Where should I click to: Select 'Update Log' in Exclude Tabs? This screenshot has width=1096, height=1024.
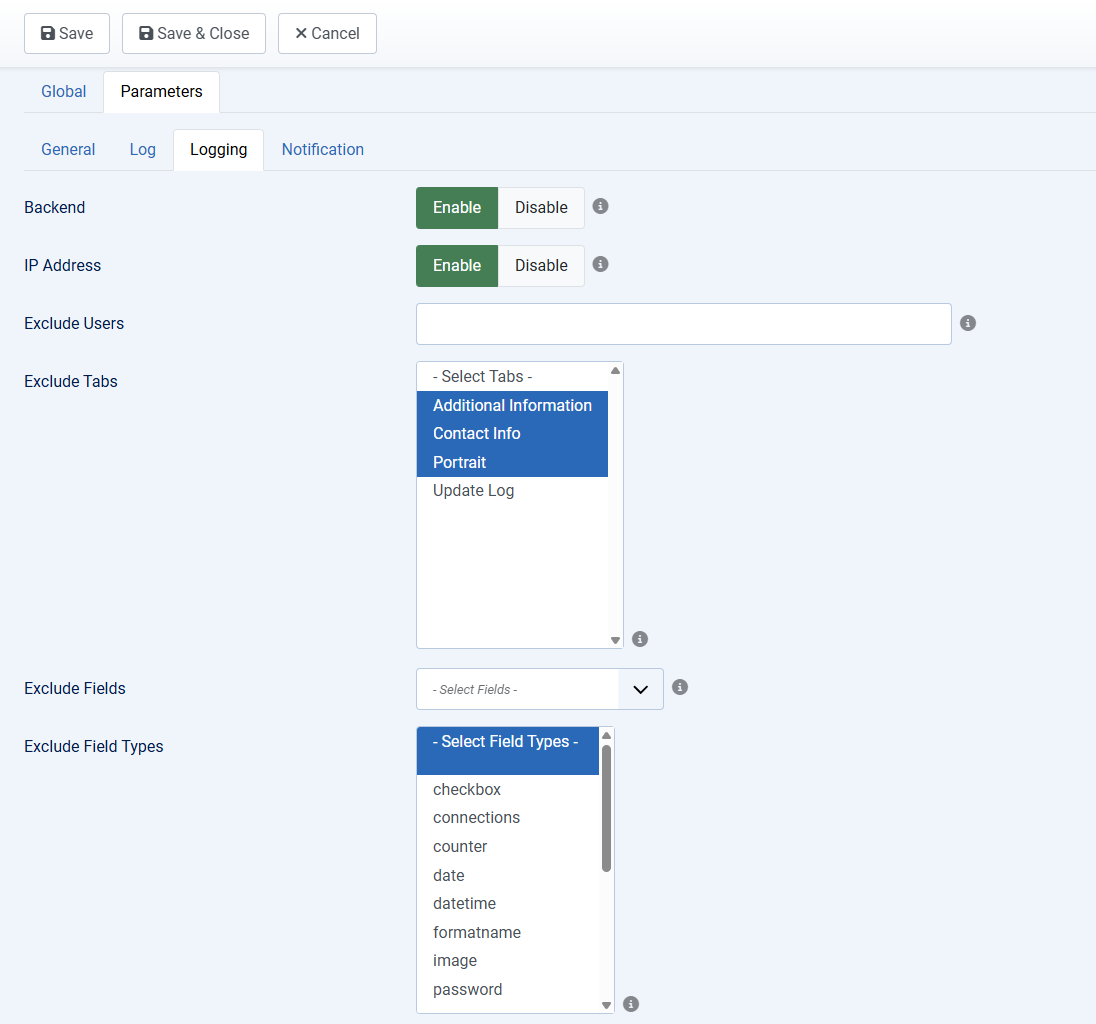tap(512, 491)
